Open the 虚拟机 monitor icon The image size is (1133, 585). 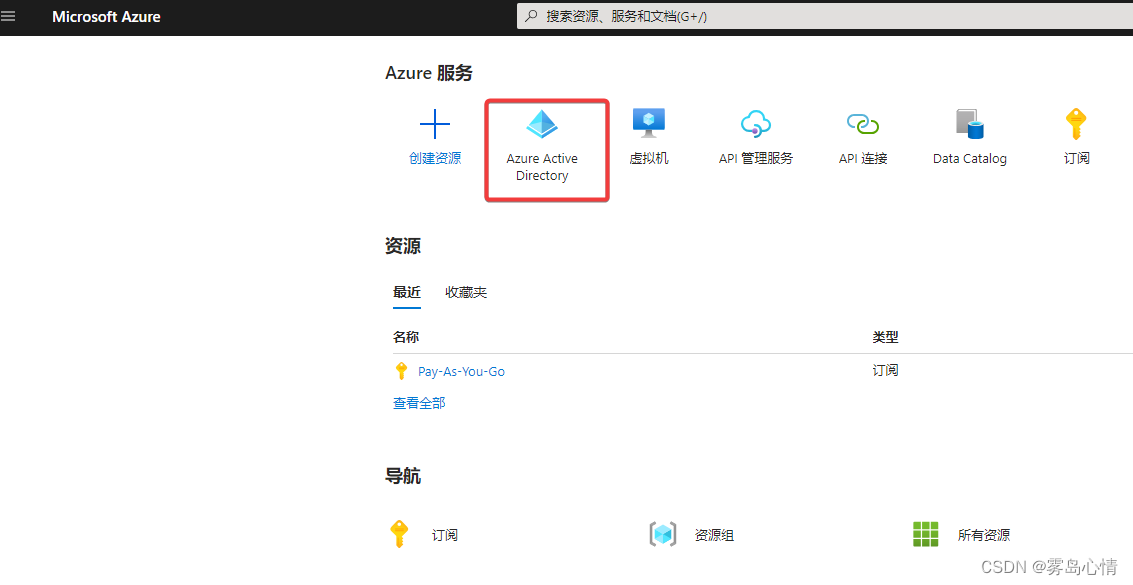(x=649, y=123)
